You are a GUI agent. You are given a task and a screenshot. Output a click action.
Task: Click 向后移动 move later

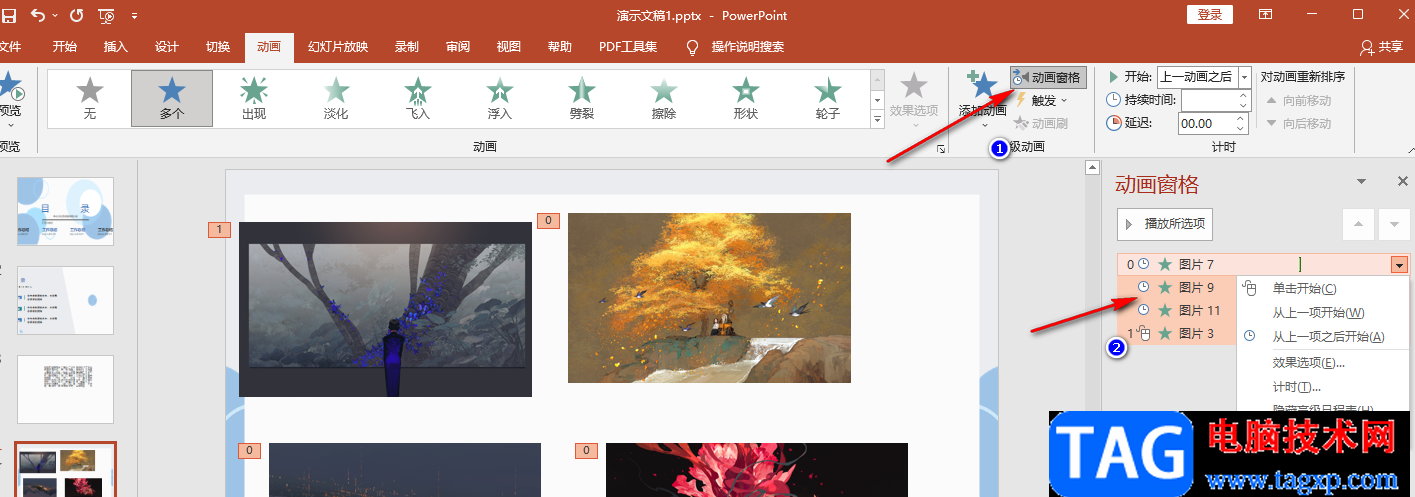coord(1299,123)
